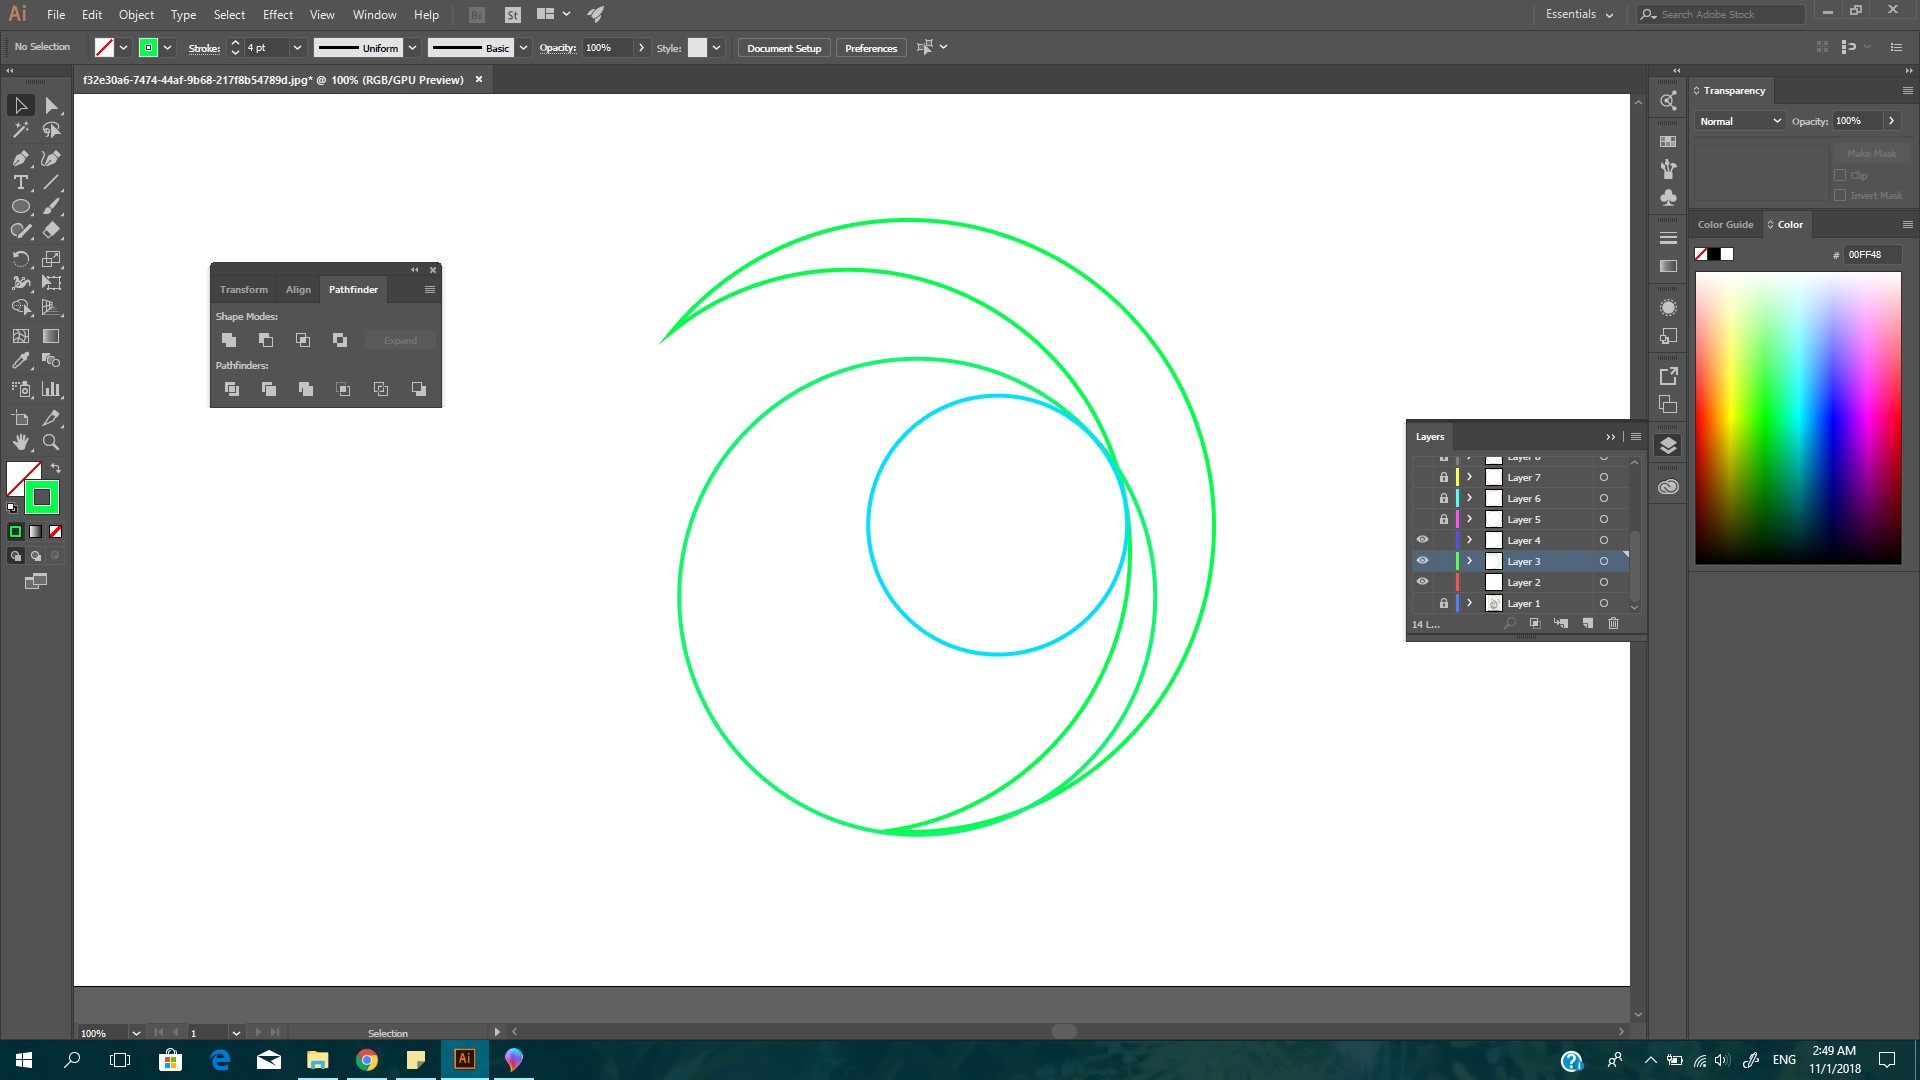Select the Column Graph tool
The width and height of the screenshot is (1920, 1080).
point(51,389)
